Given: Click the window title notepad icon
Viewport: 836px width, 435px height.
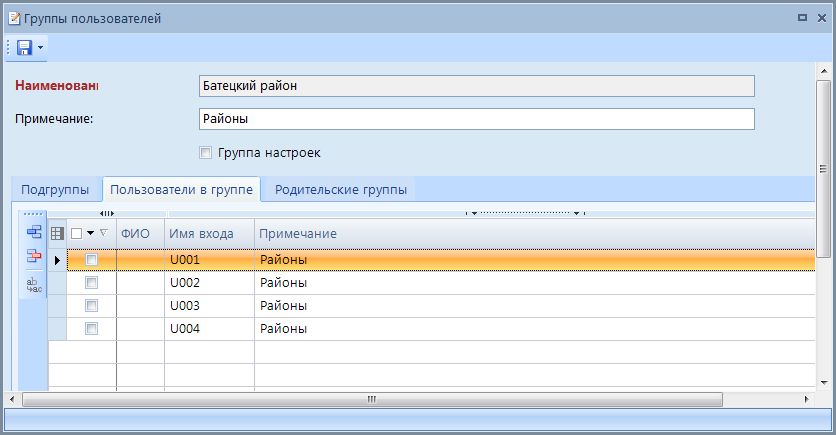Looking at the screenshot, I should (13, 18).
